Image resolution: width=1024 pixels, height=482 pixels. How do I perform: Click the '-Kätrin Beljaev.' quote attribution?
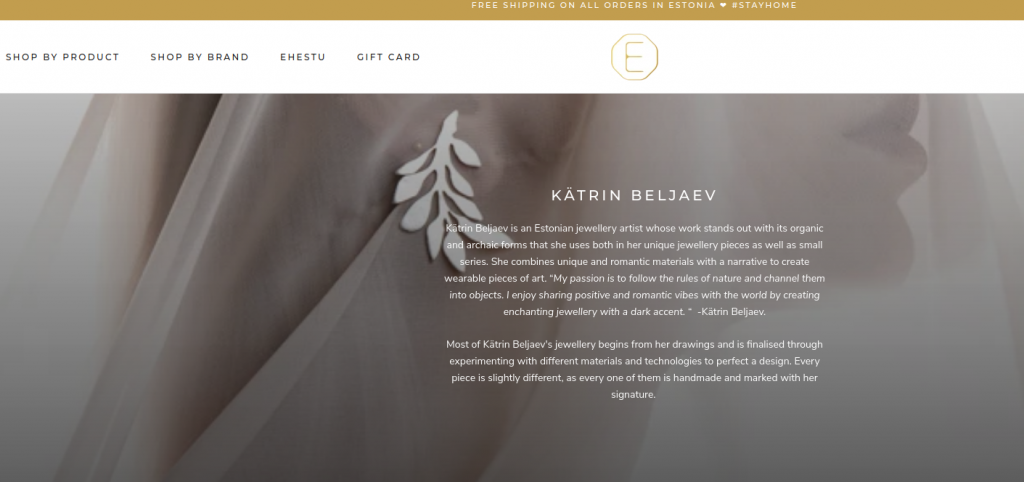click(731, 312)
